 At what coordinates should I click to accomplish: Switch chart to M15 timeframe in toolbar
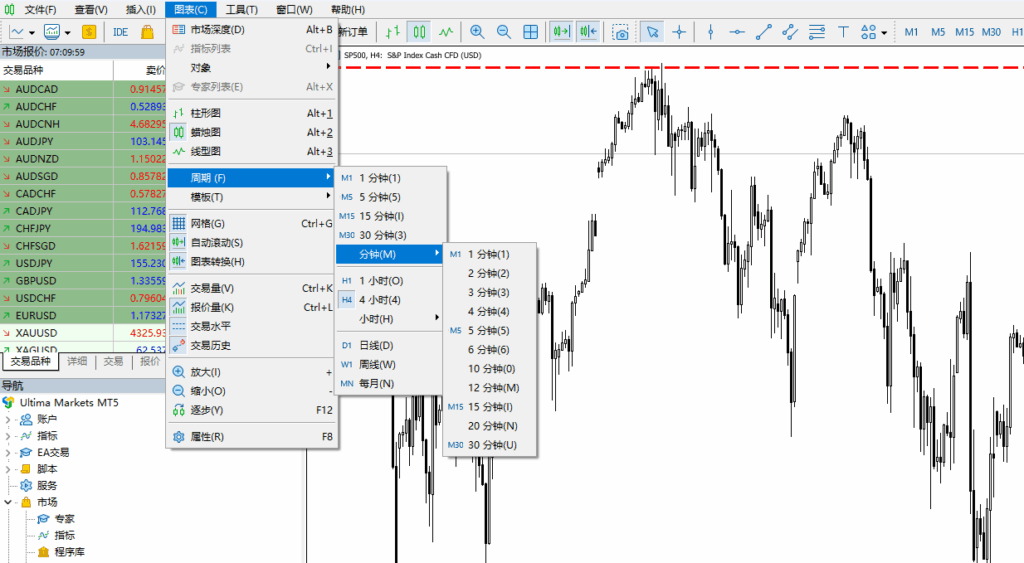pos(965,31)
